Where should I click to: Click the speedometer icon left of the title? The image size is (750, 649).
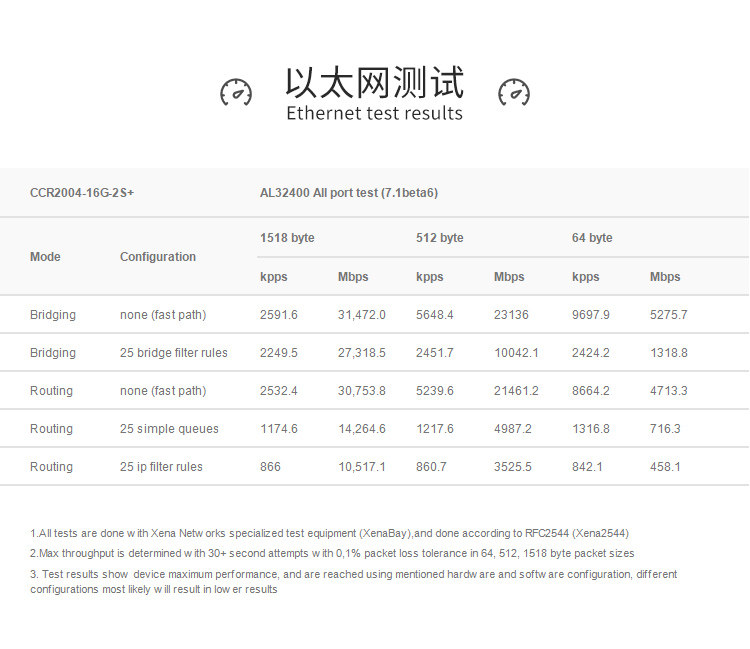(236, 92)
